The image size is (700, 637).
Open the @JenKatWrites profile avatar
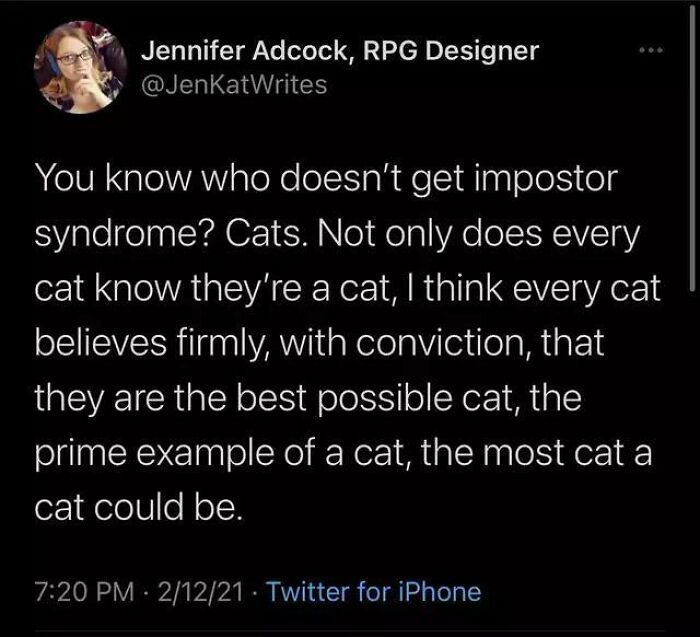[x=81, y=67]
